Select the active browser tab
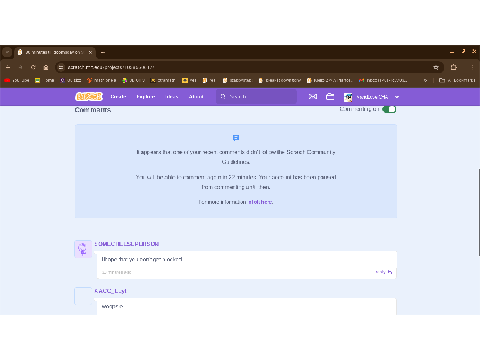 pyautogui.click(x=55, y=52)
